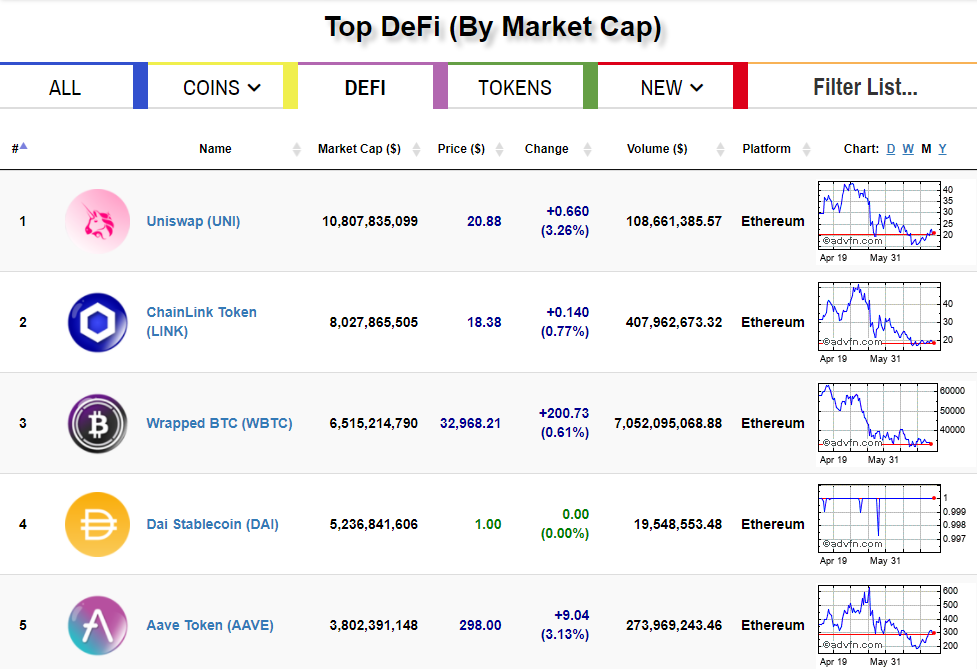Click the Price ($) column header

coord(461,149)
